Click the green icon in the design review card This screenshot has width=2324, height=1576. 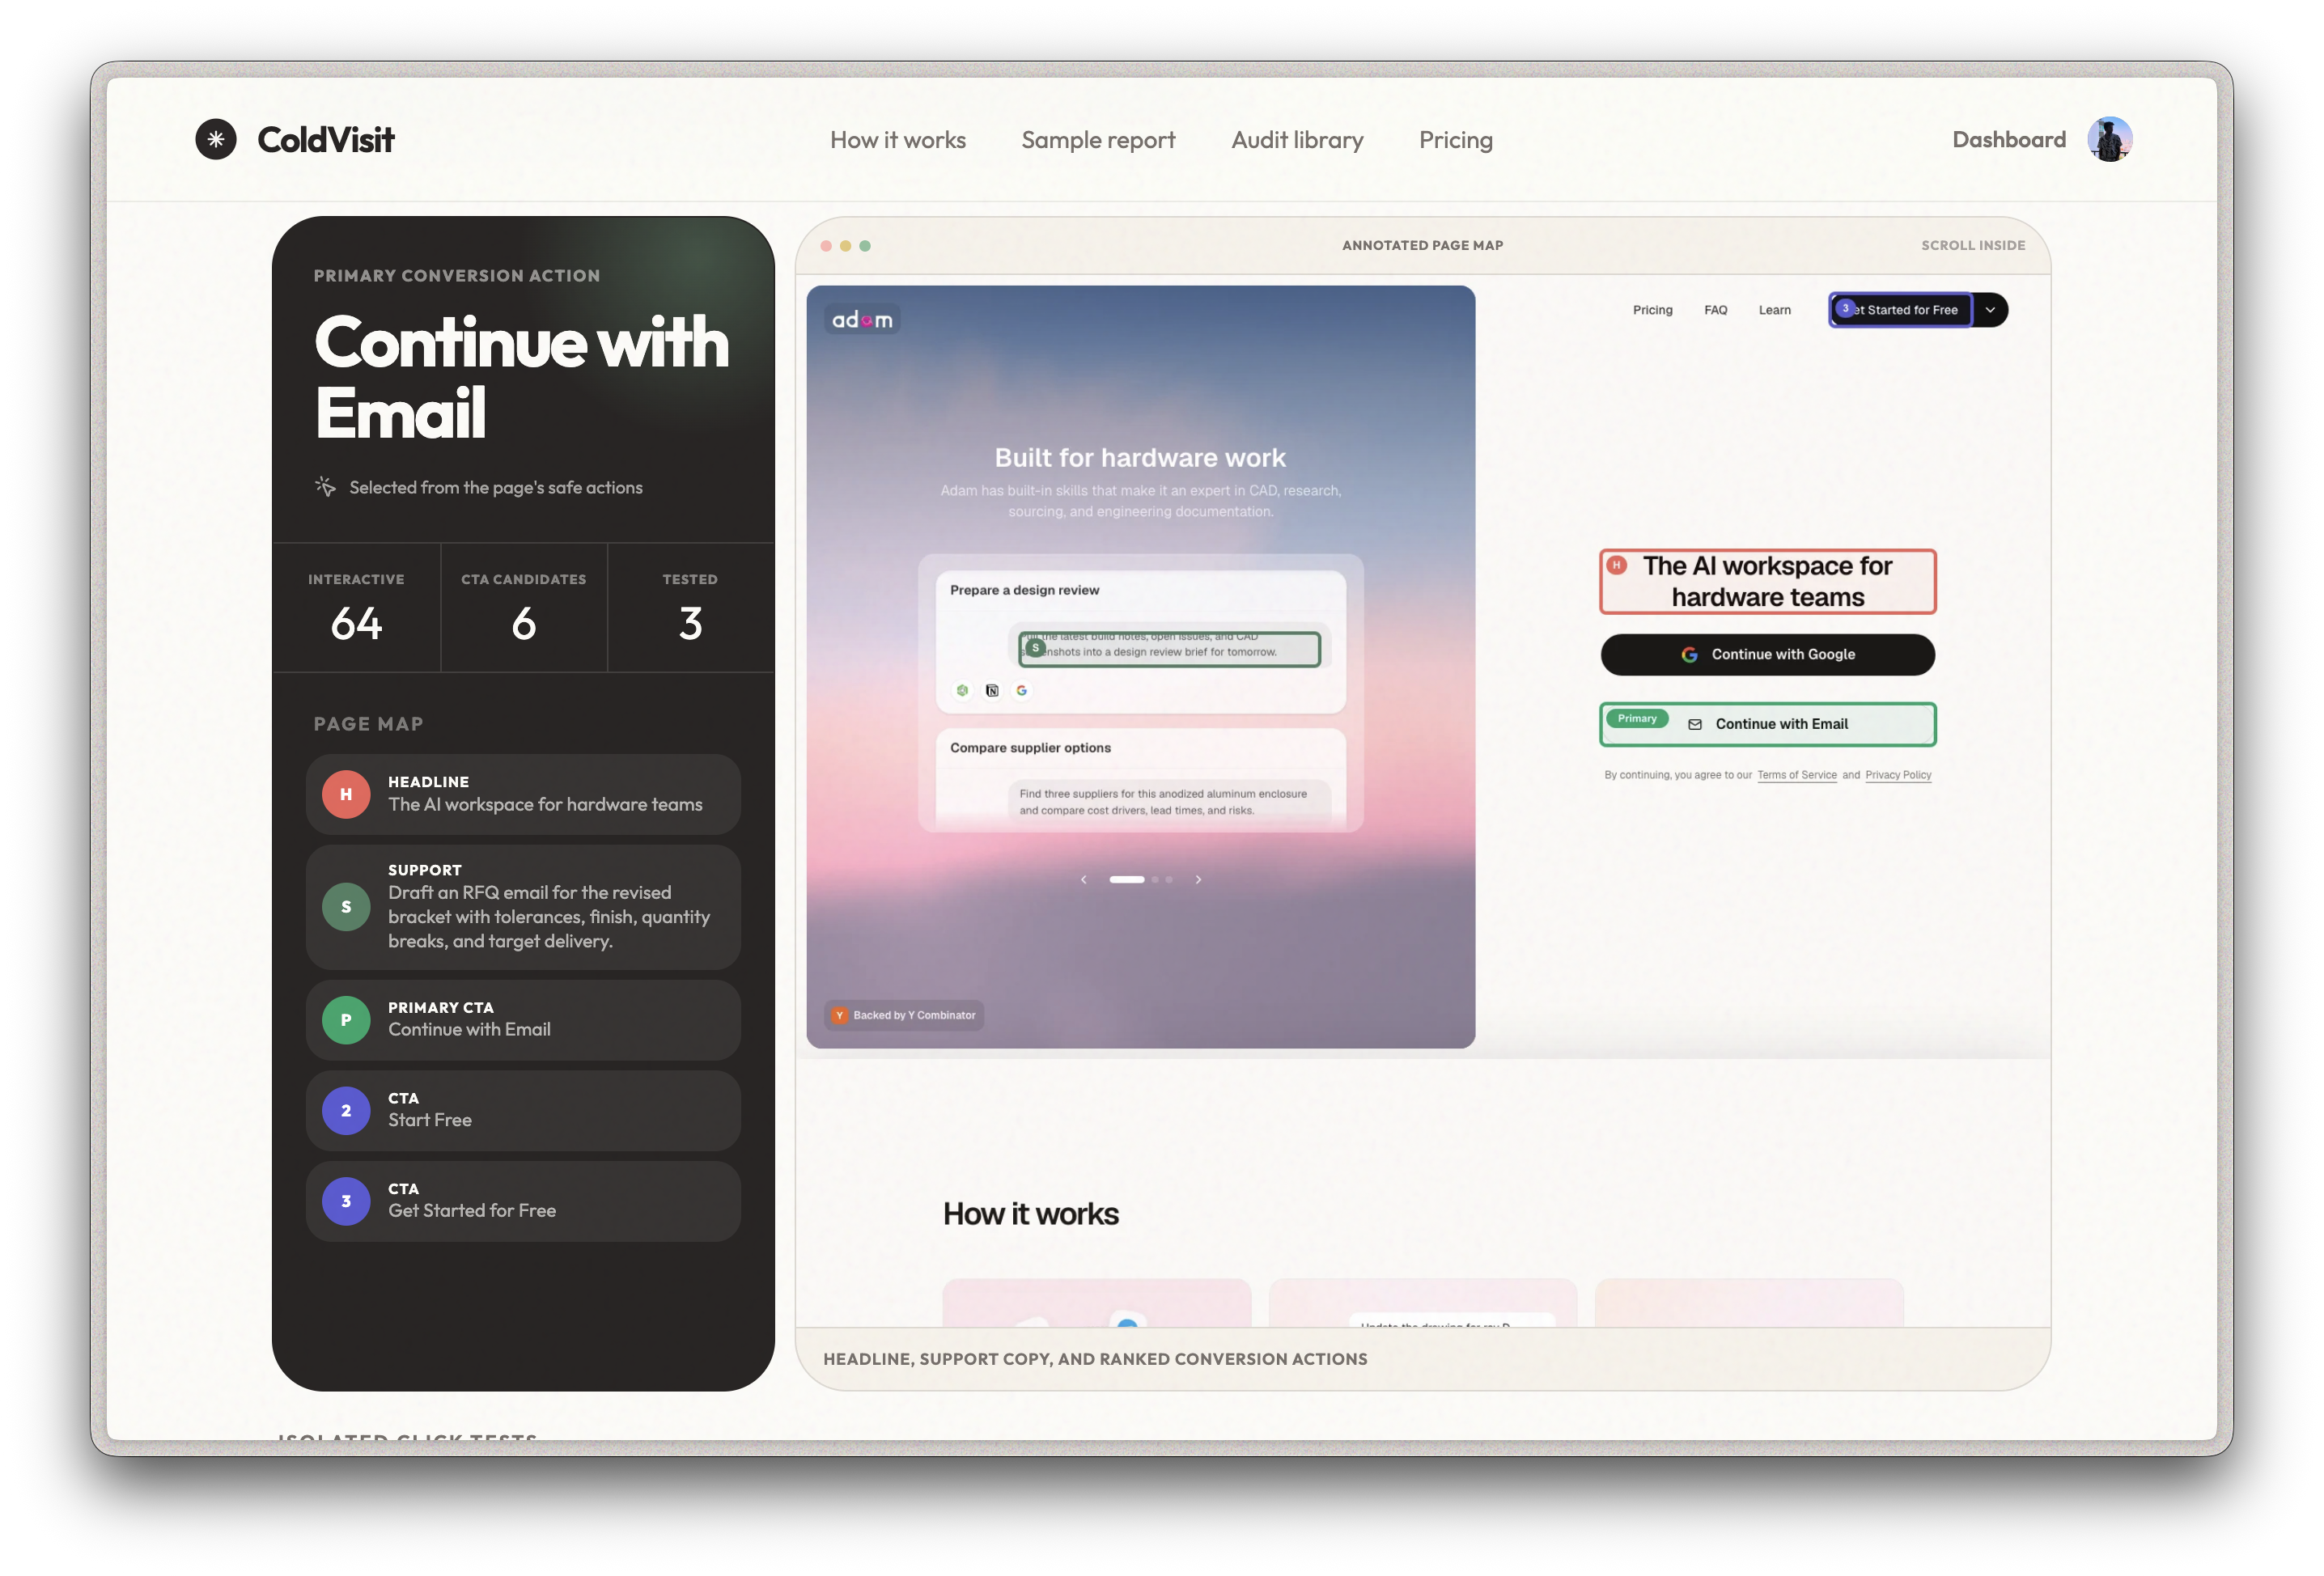962,690
